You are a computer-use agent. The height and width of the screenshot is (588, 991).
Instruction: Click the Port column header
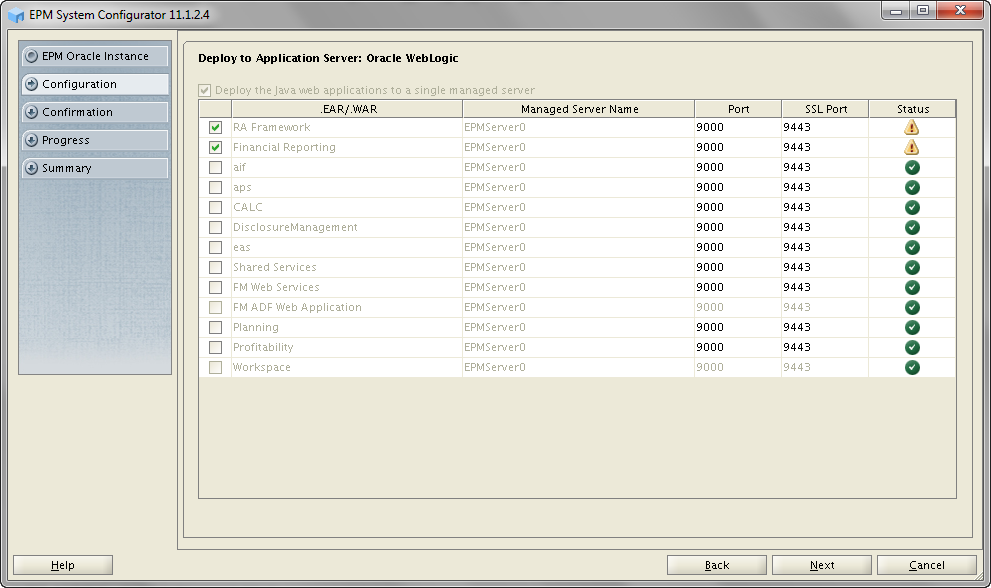[738, 109]
